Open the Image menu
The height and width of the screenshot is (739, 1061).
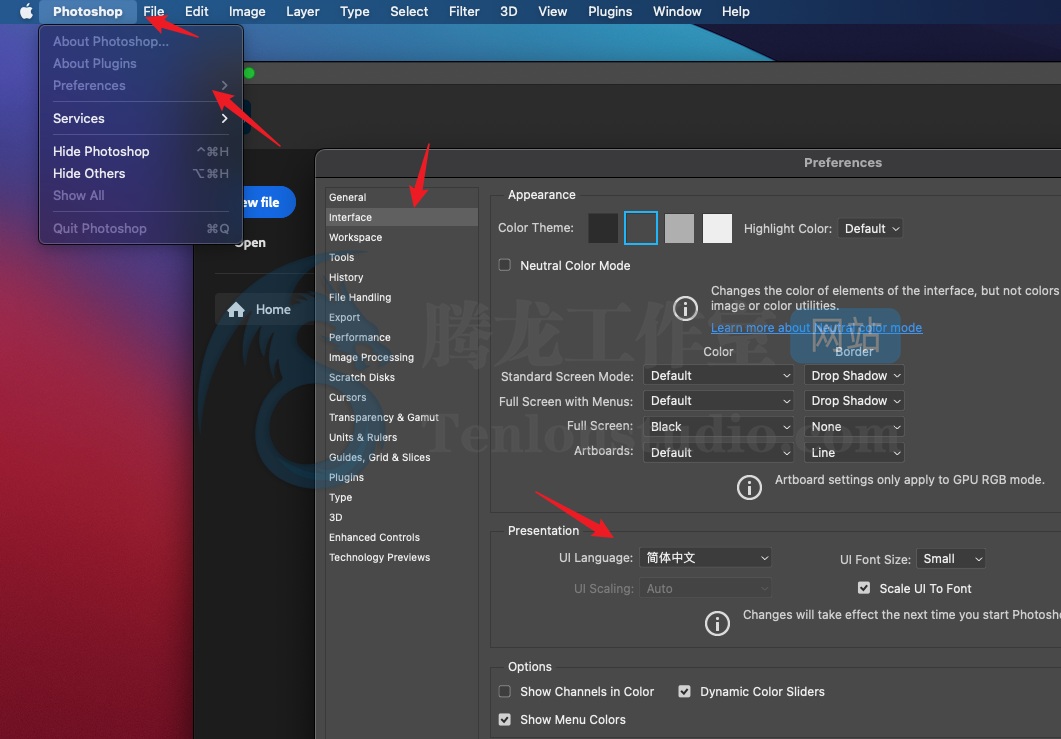point(247,12)
